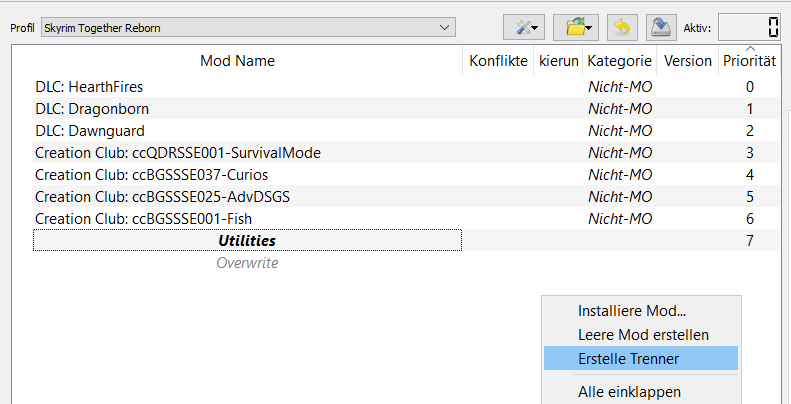Choose Erstelle Trenner menu entry

click(641, 358)
